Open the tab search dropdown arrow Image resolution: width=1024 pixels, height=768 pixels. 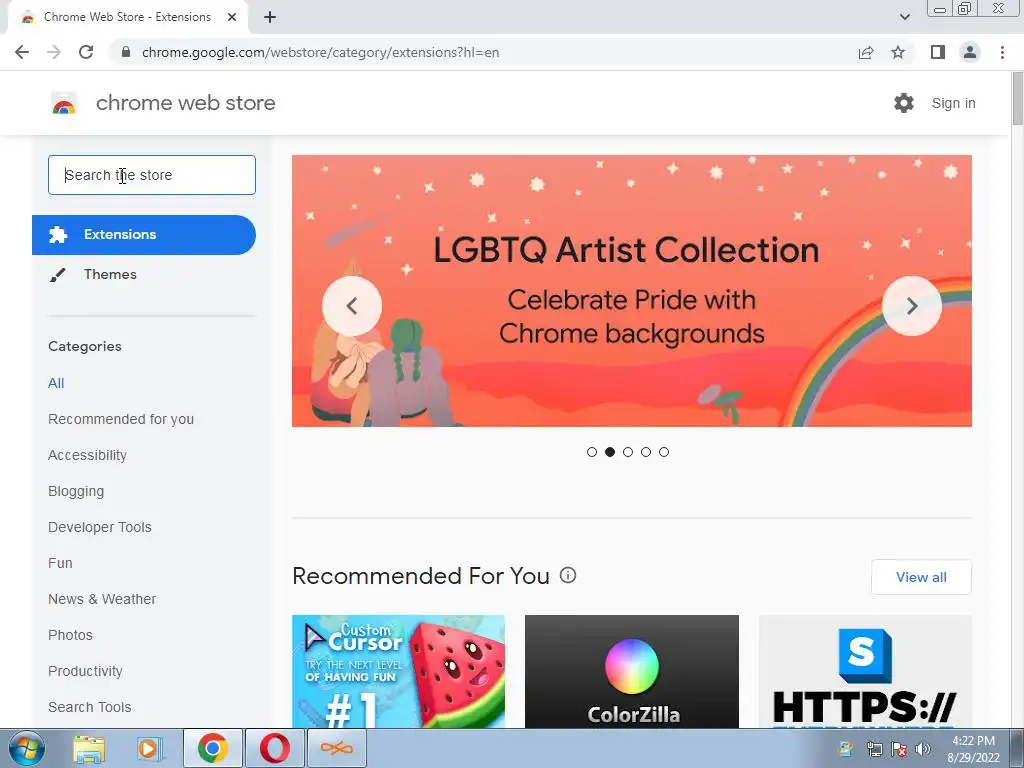(904, 17)
